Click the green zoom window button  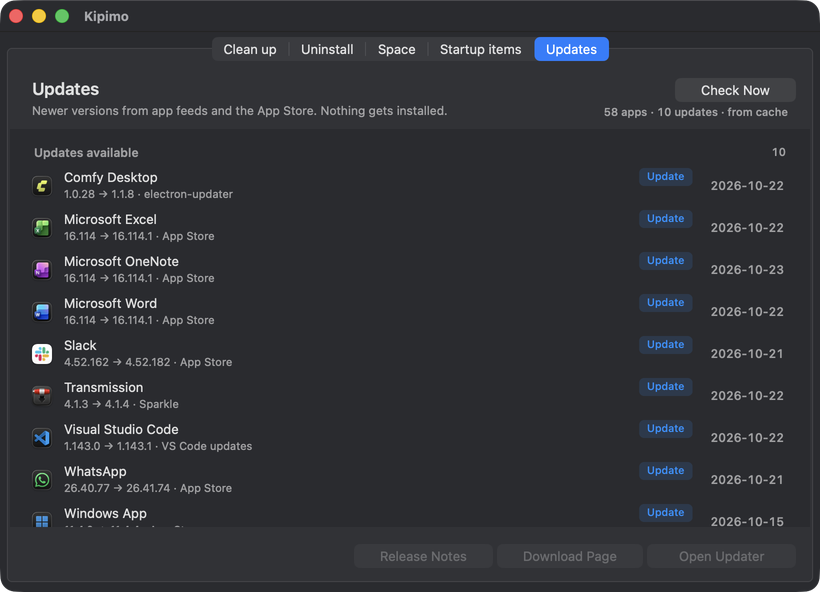62,16
